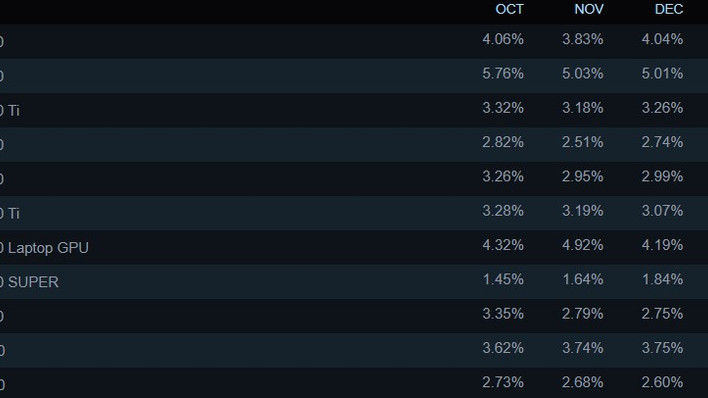Click the 5.76% October value
708x398 pixels.
(x=503, y=74)
